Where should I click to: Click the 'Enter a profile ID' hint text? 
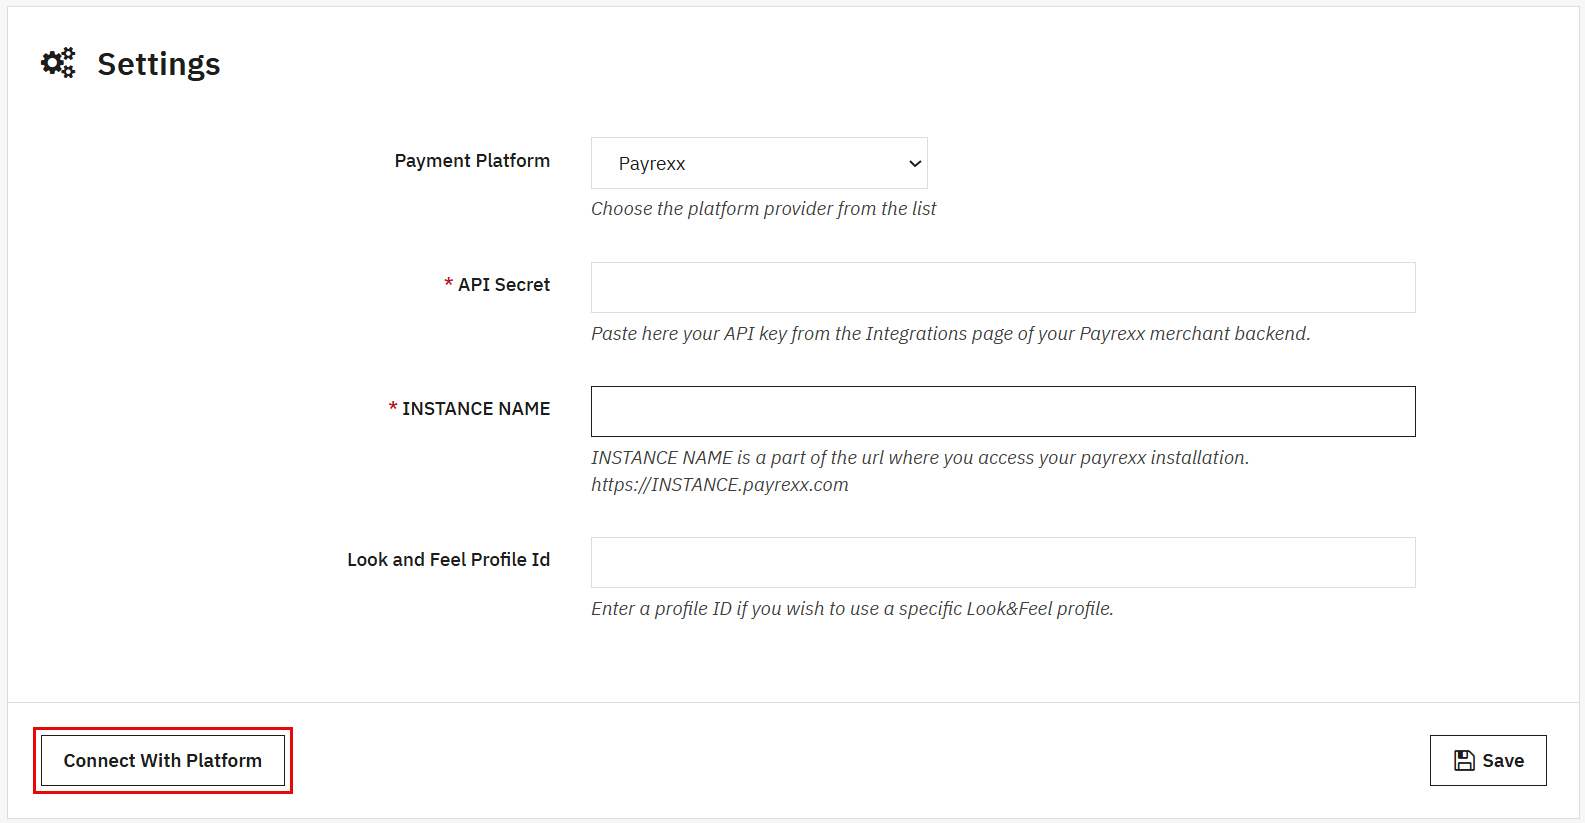852,609
